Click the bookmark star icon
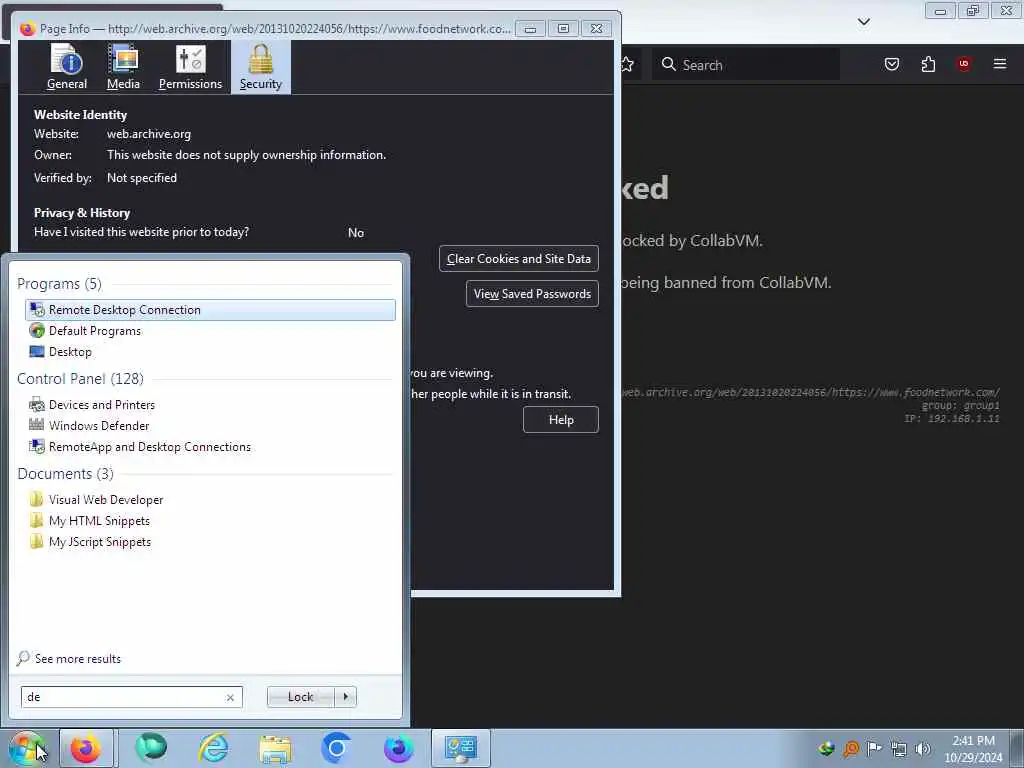The height and width of the screenshot is (768, 1024). [627, 64]
